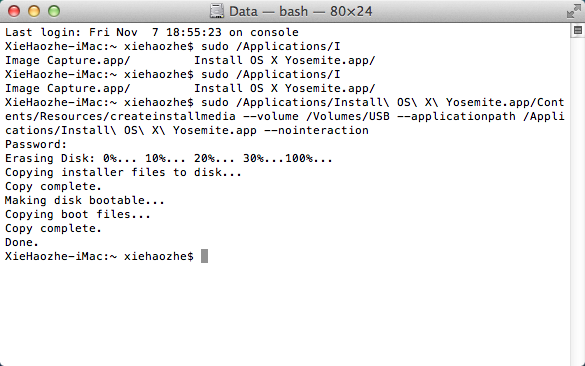This screenshot has height=366, width=585.
Task: Click the split pane icon above scrollbar
Action: [578, 30]
